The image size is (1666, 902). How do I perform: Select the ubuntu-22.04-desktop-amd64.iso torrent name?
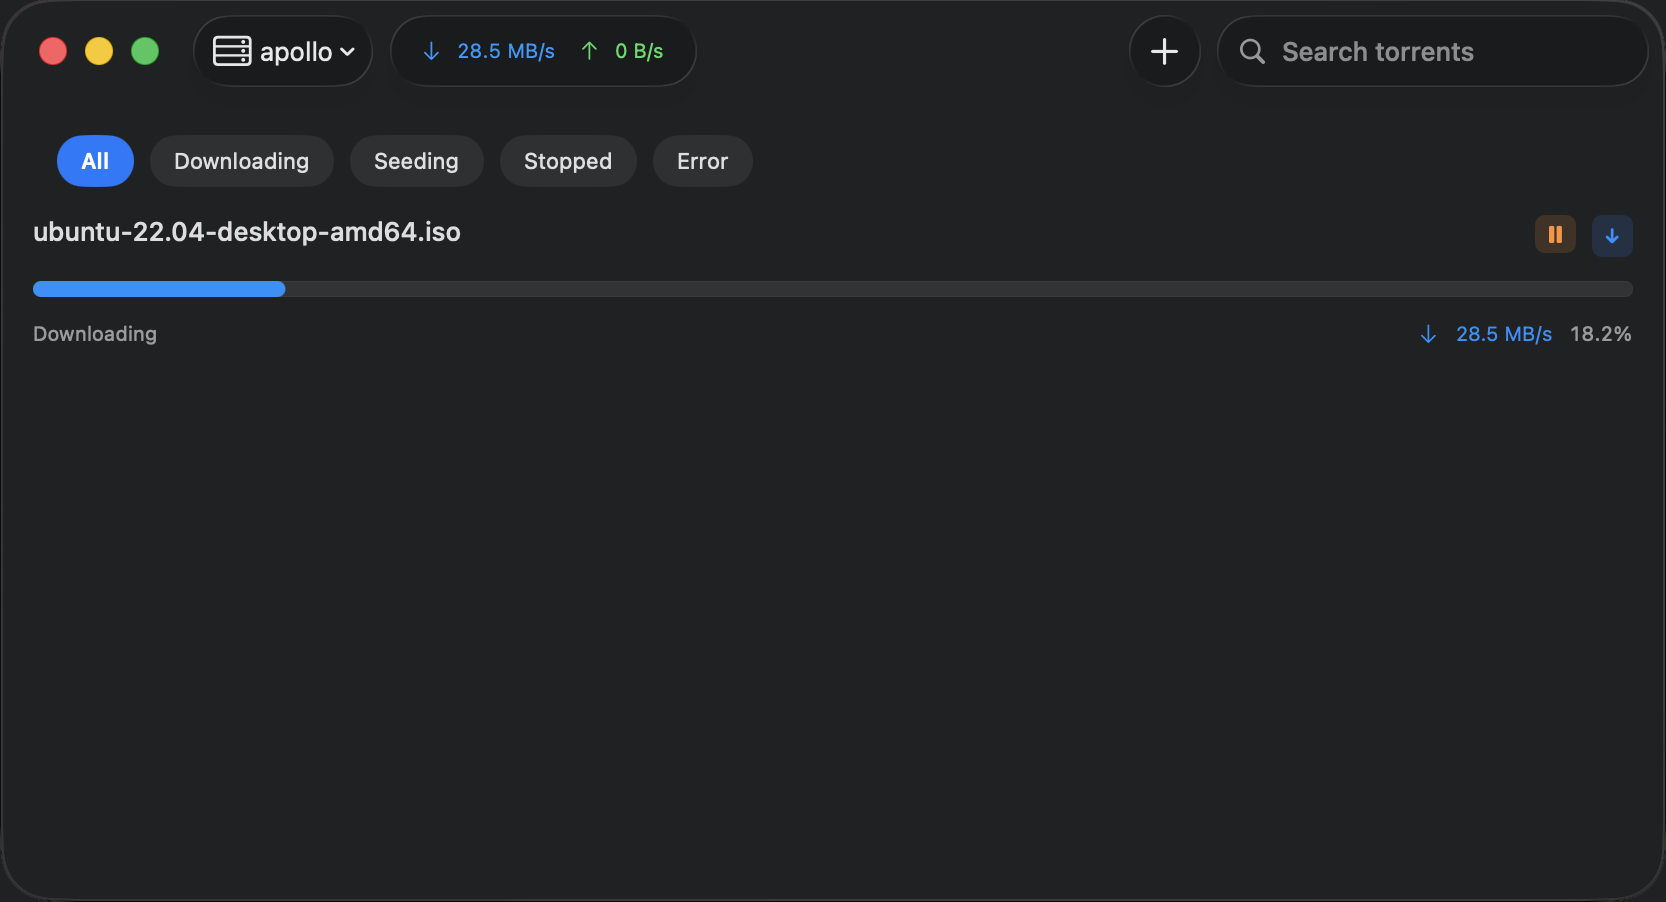[x=247, y=232]
